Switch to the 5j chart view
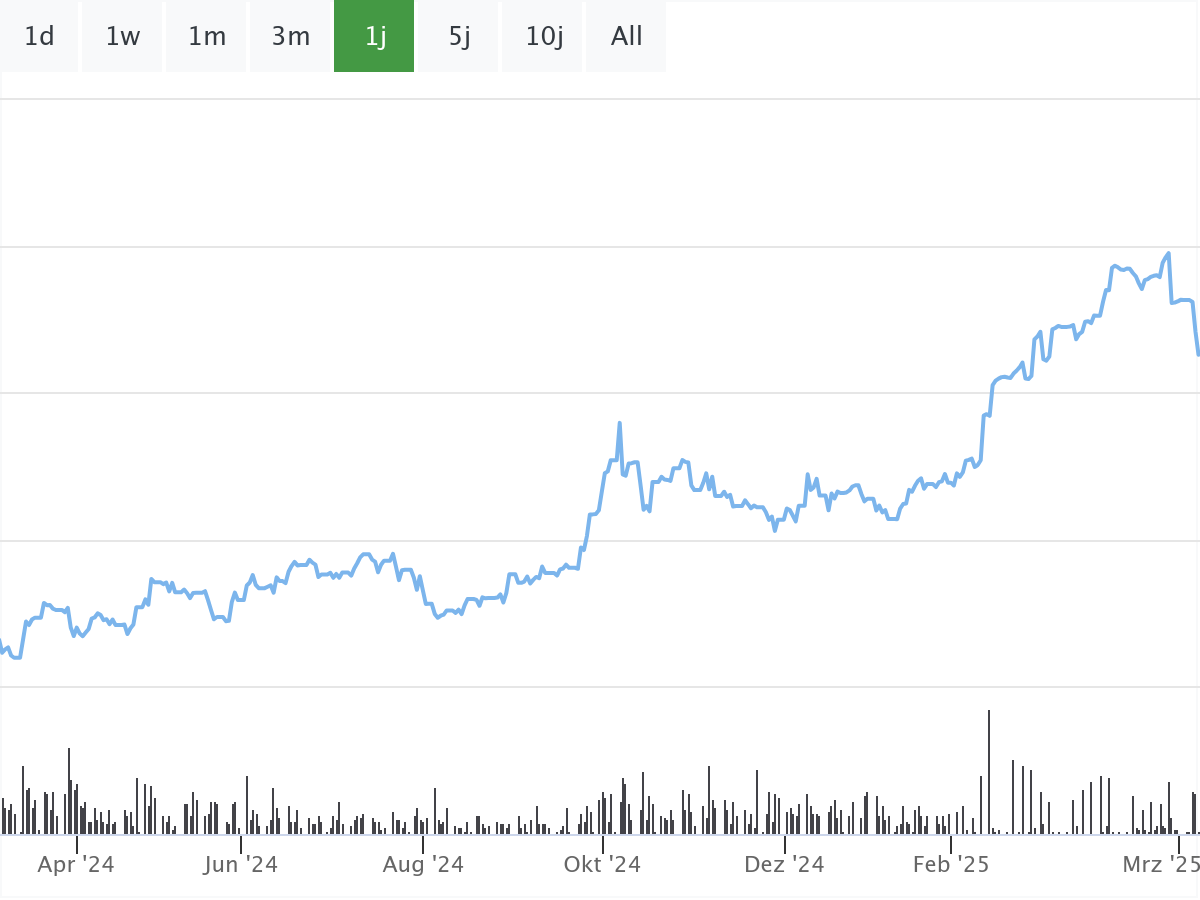 458,36
